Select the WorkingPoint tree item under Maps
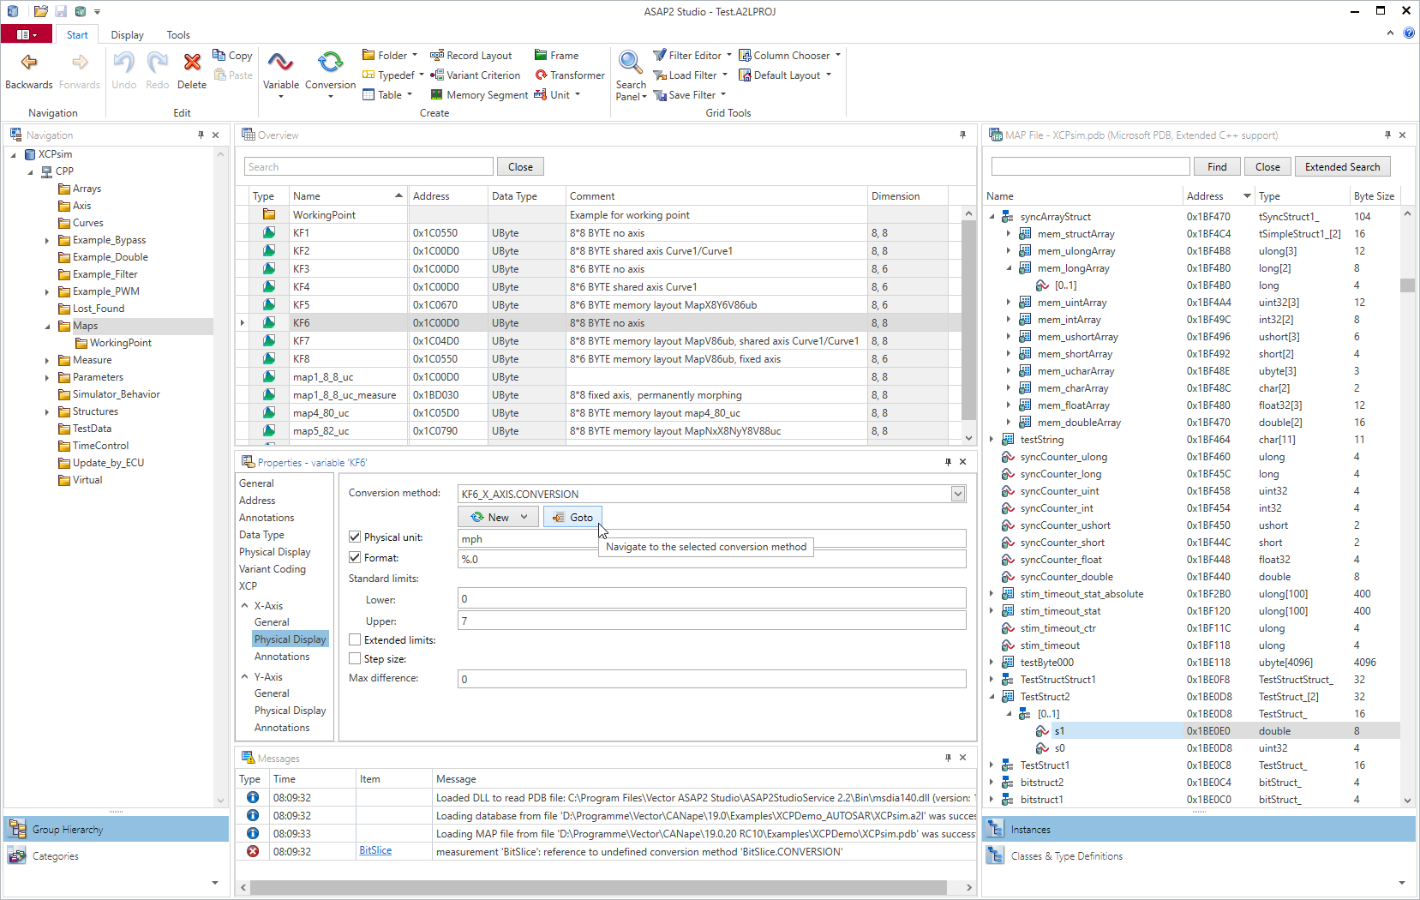 120,343
